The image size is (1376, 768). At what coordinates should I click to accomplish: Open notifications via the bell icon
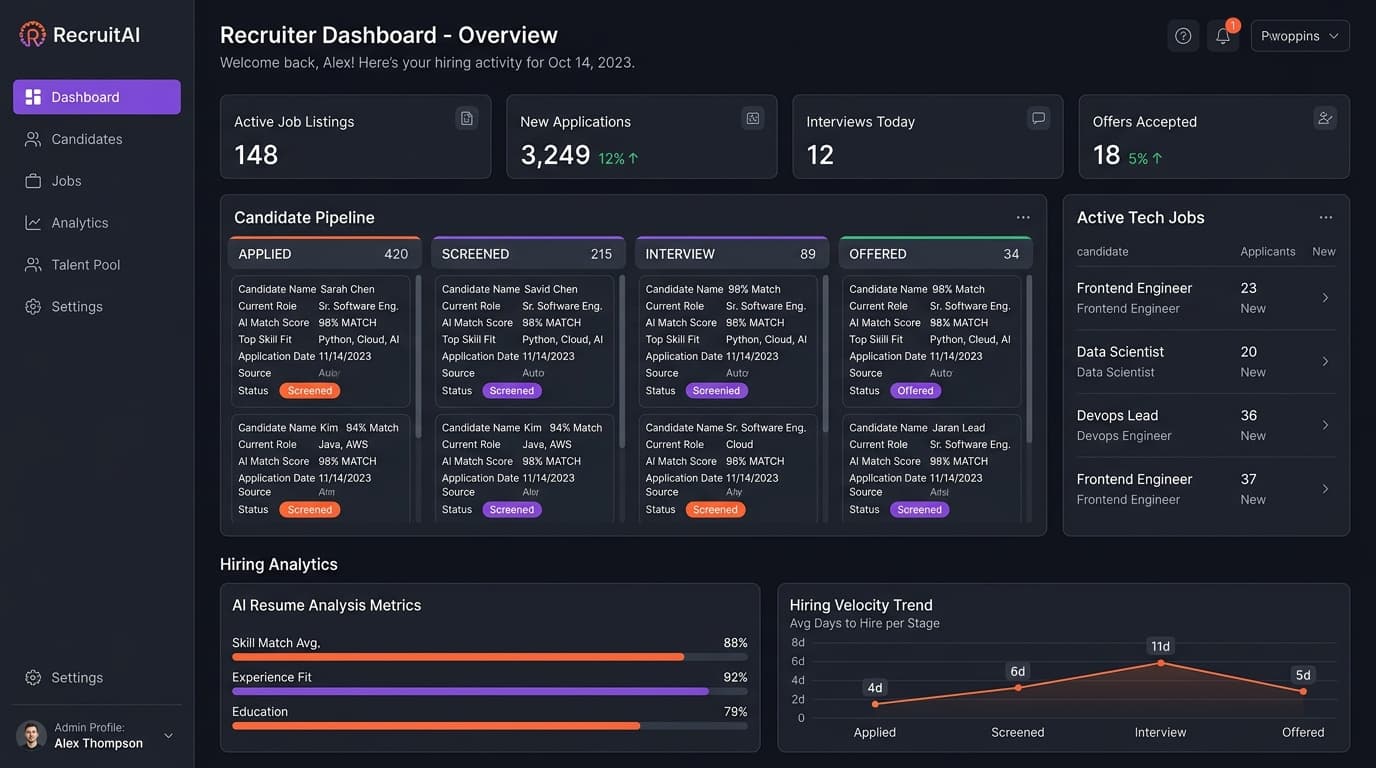1223,36
